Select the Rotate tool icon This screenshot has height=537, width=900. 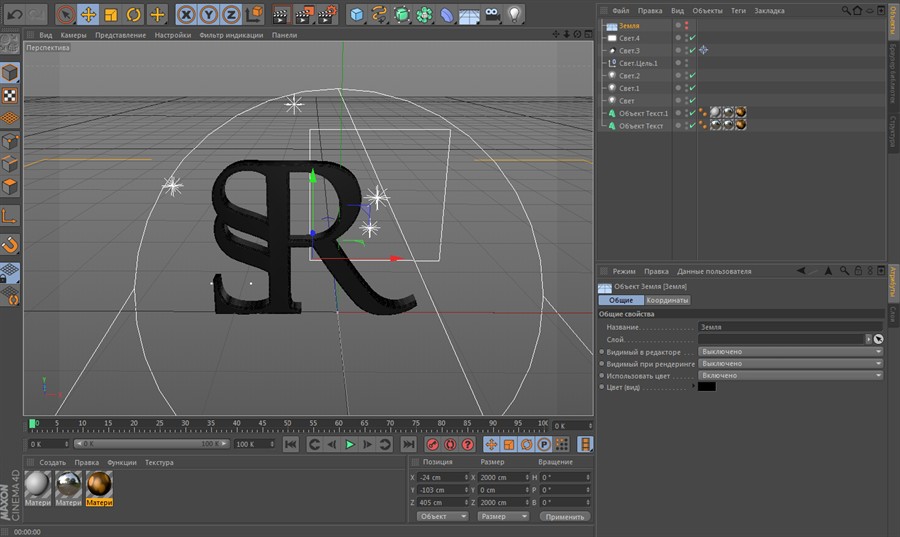133,14
